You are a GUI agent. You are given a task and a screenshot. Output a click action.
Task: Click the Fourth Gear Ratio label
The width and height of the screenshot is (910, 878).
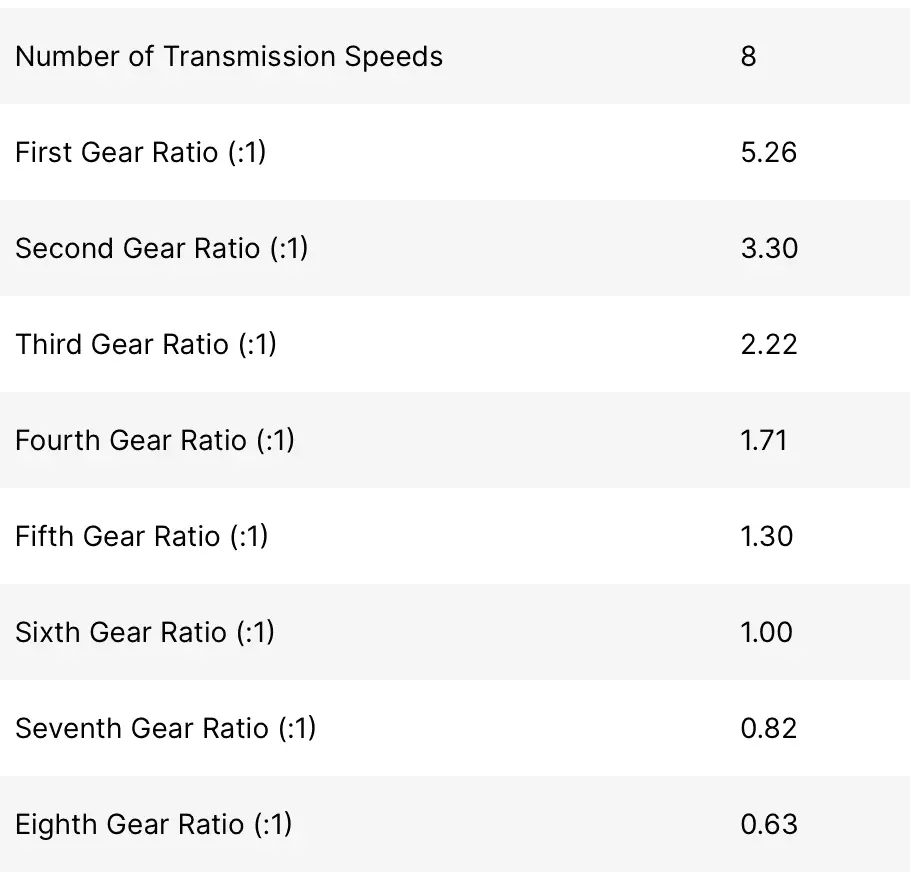click(155, 440)
